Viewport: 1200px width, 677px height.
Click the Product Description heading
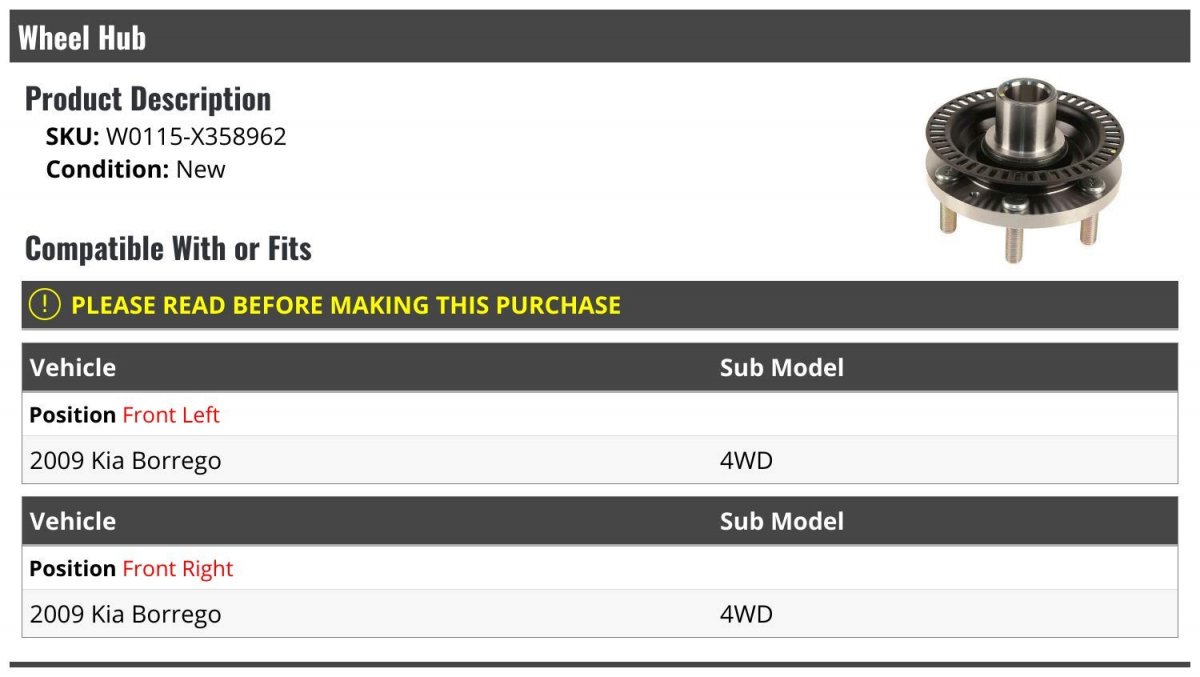(148, 99)
